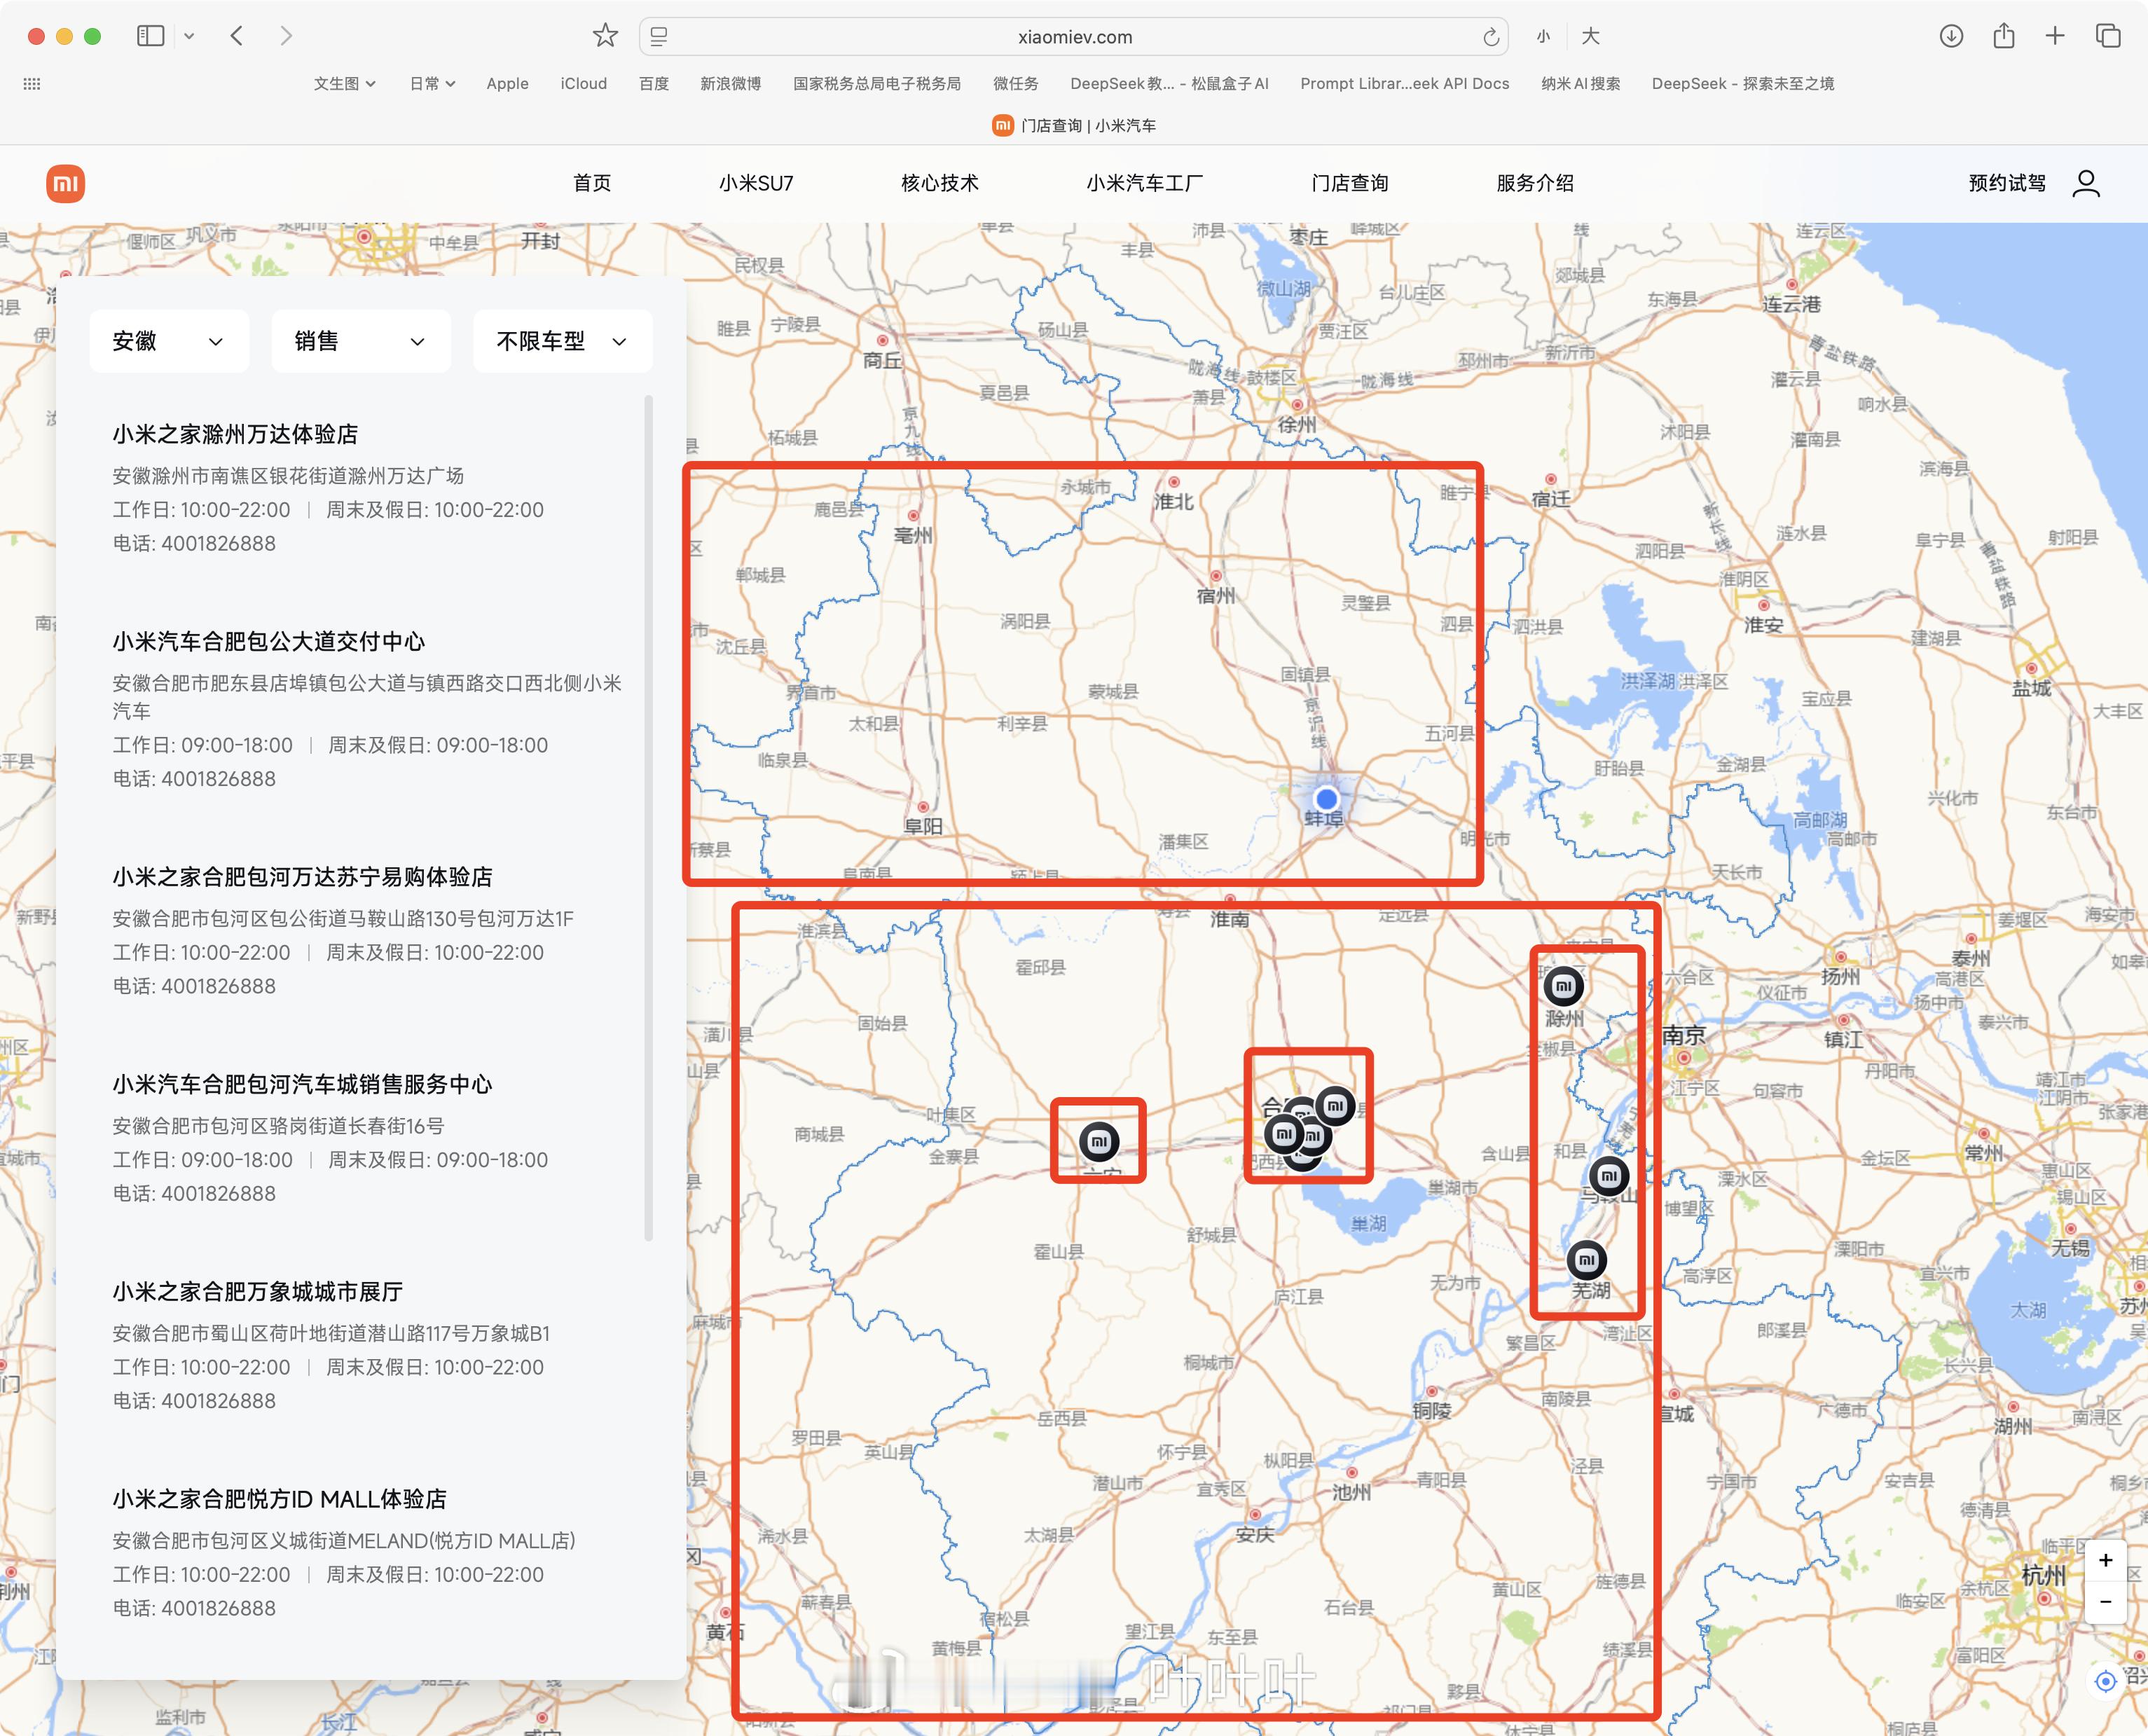Open a new tab with plus
This screenshot has width=2148, height=1736.
2055,36
